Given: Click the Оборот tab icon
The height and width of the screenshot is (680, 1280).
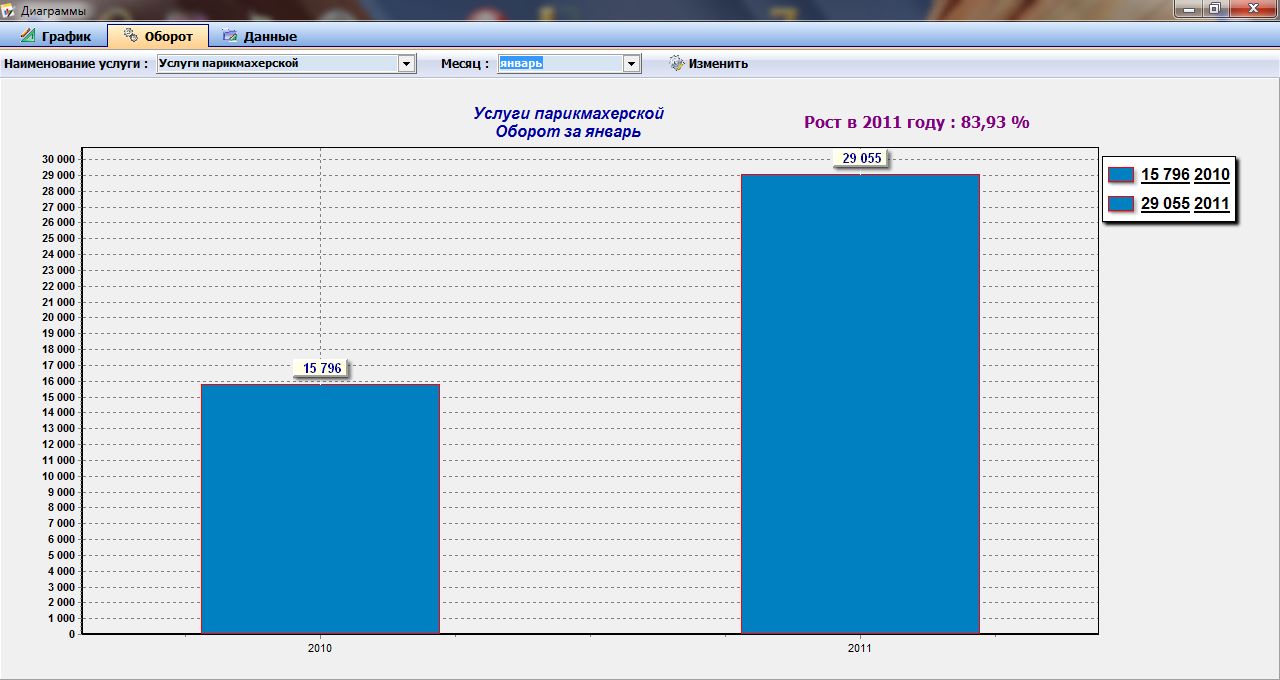Looking at the screenshot, I should 131,36.
